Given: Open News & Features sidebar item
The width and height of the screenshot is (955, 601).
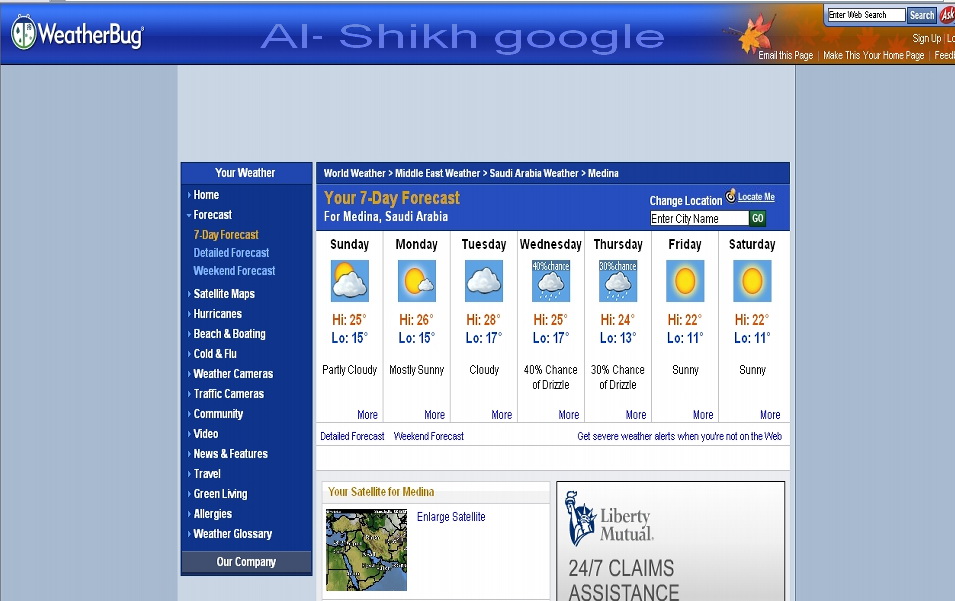Looking at the screenshot, I should click(x=231, y=454).
